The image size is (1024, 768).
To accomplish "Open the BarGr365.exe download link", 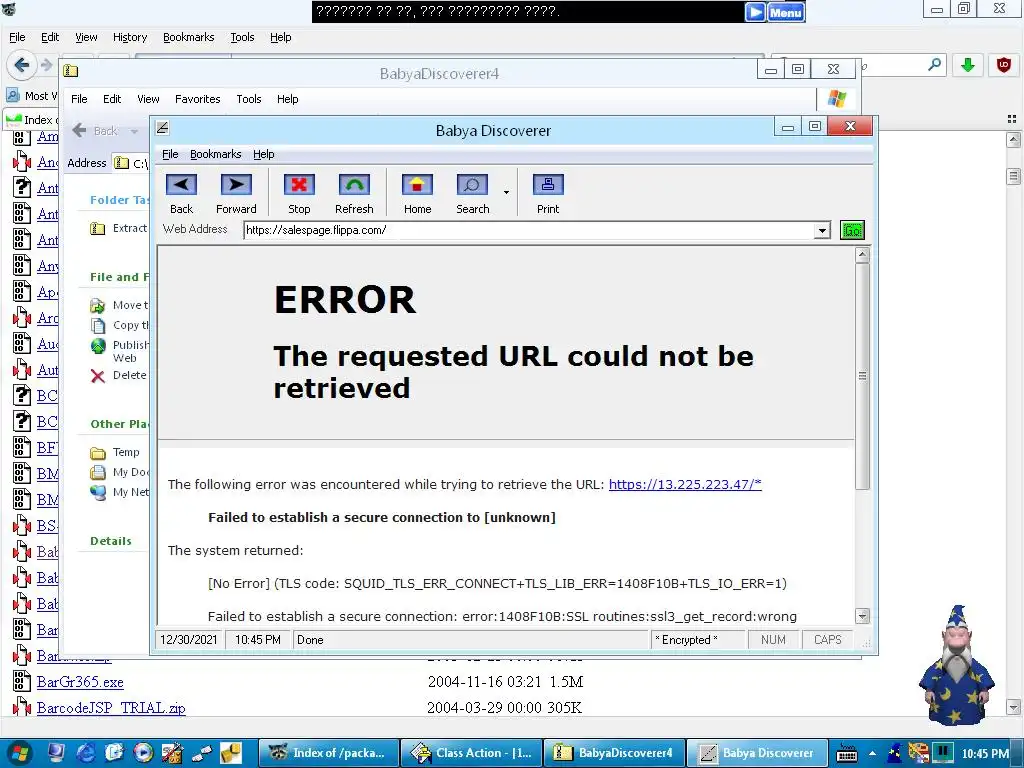I will pos(80,682).
